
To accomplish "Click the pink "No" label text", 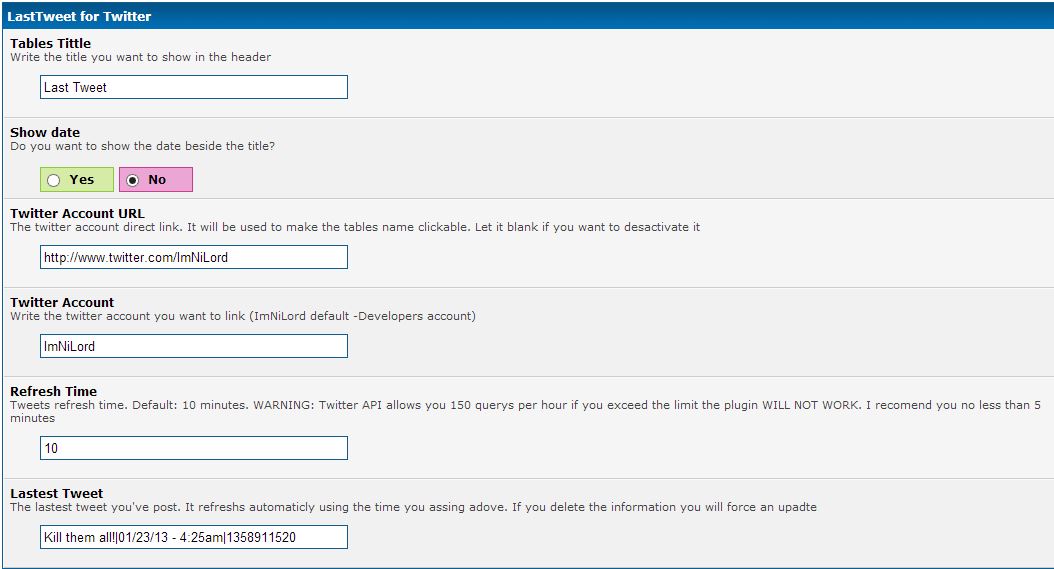I will (157, 180).
